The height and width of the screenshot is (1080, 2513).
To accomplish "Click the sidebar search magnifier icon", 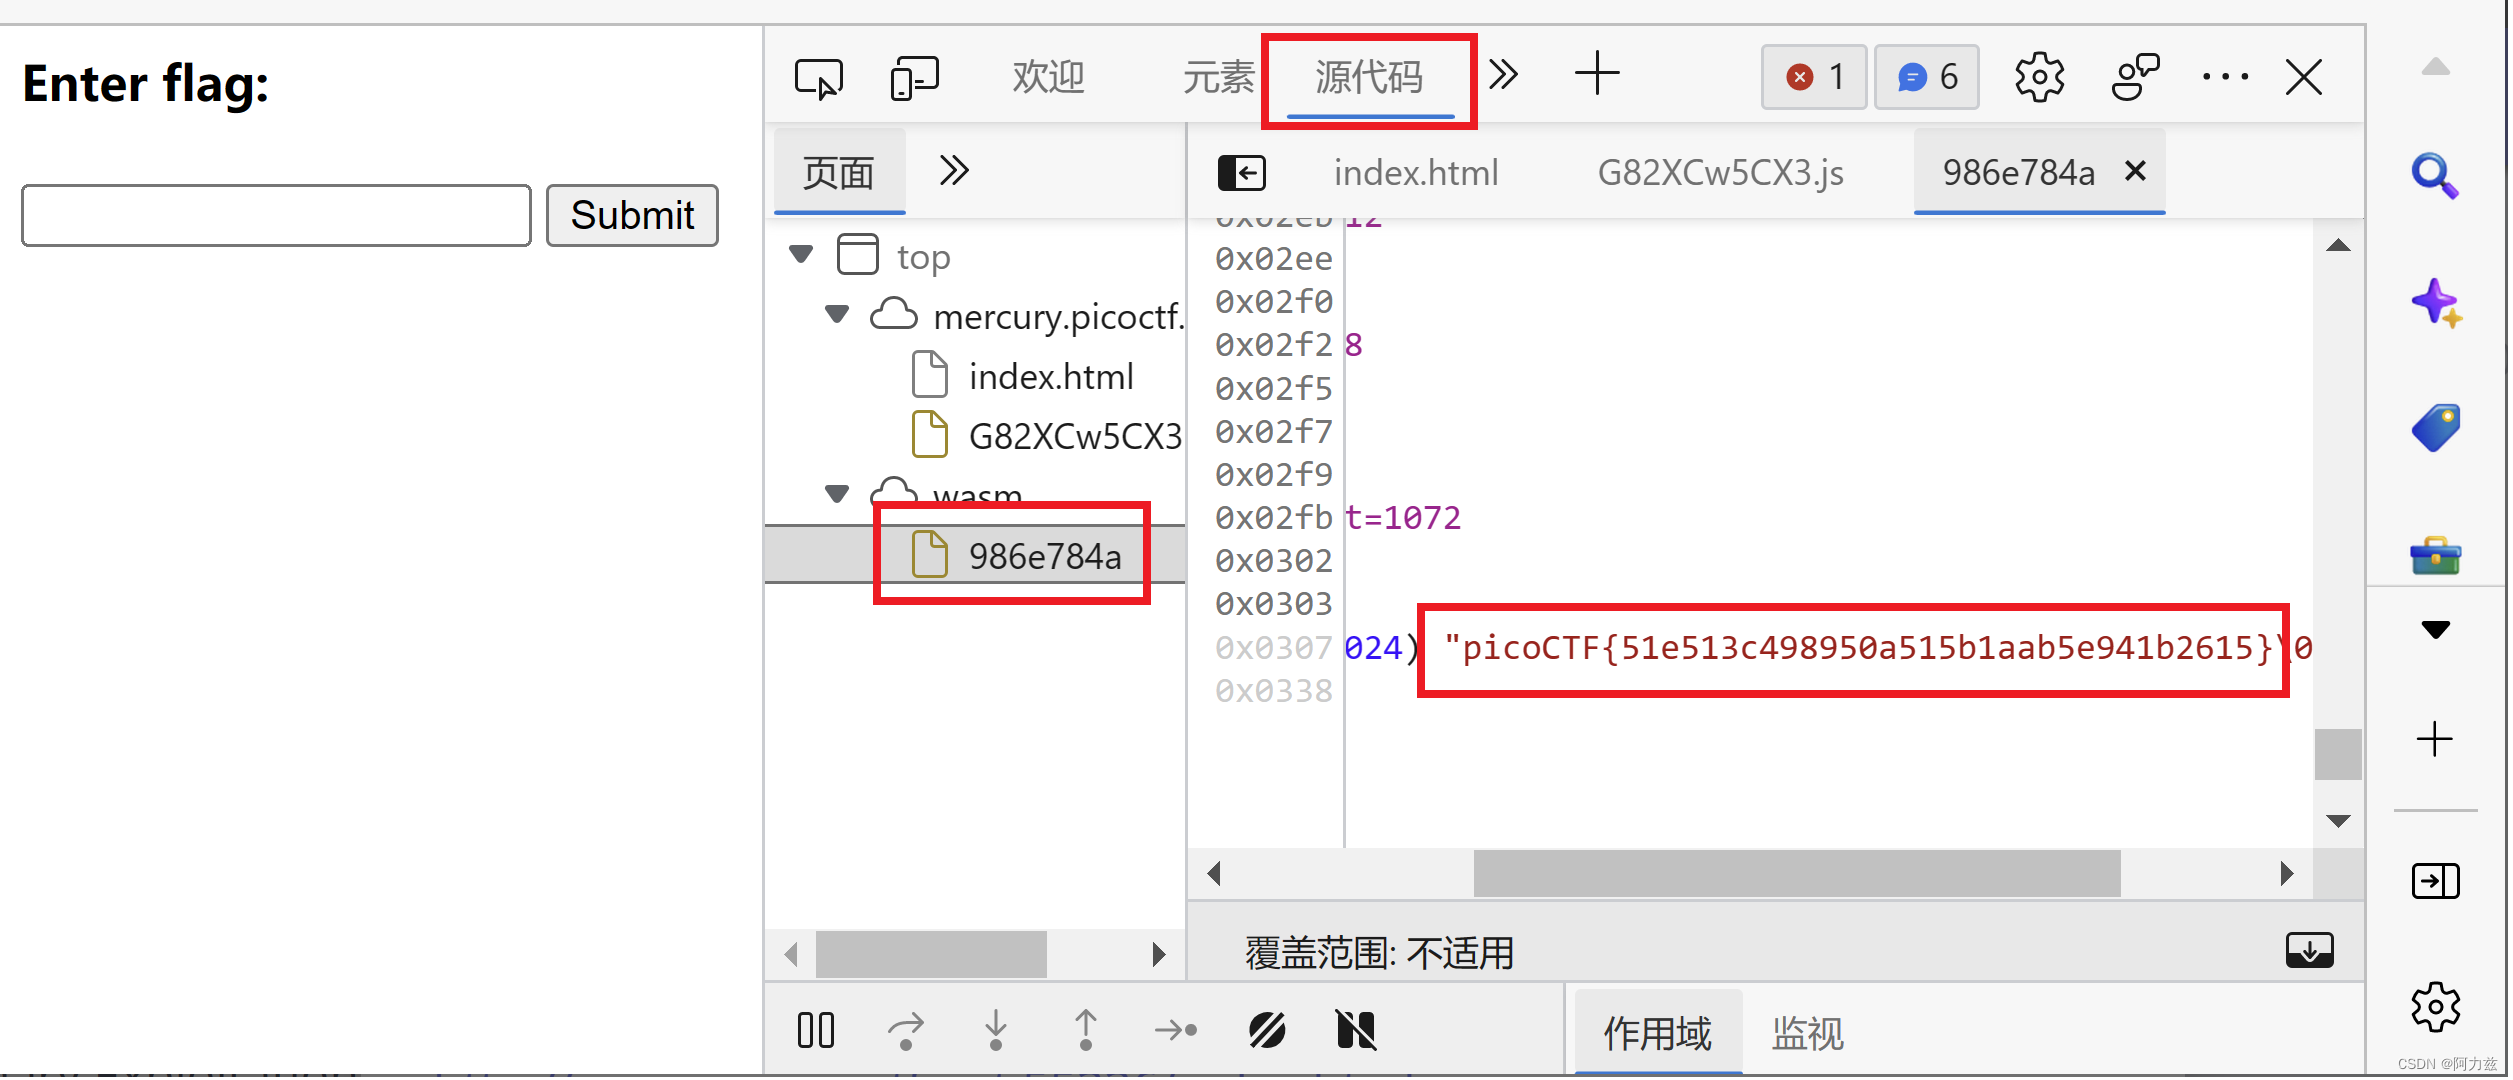I will pyautogui.click(x=2434, y=176).
